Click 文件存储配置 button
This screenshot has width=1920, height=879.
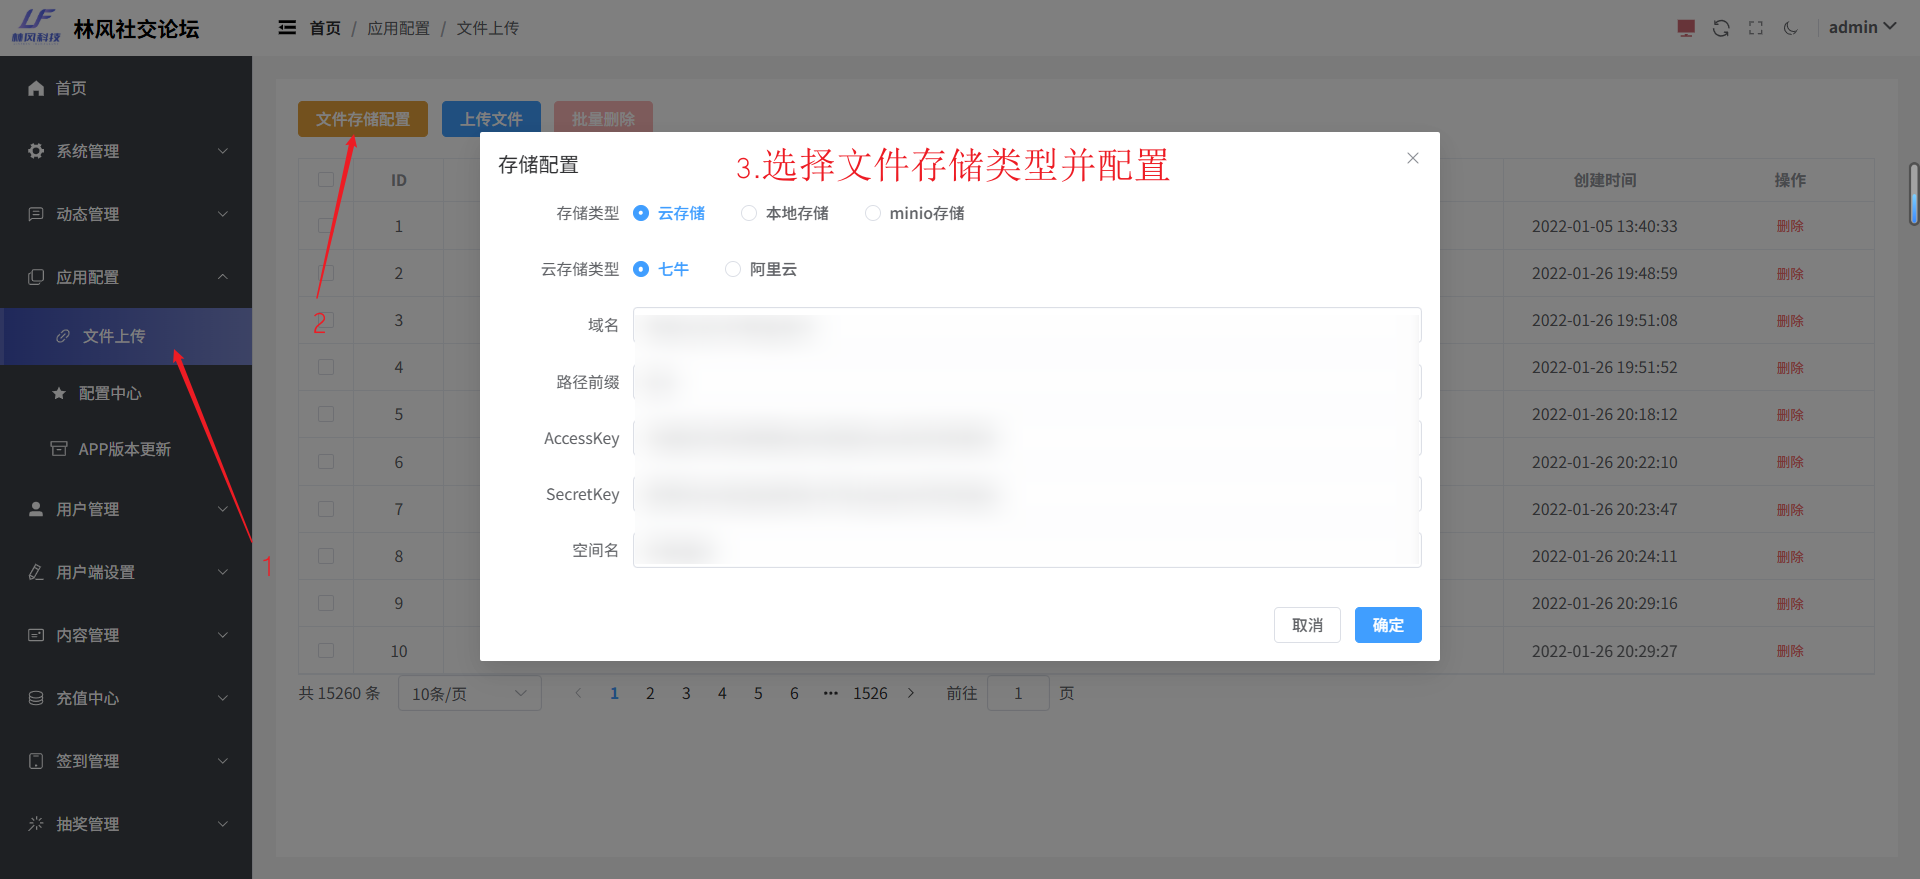[363, 119]
